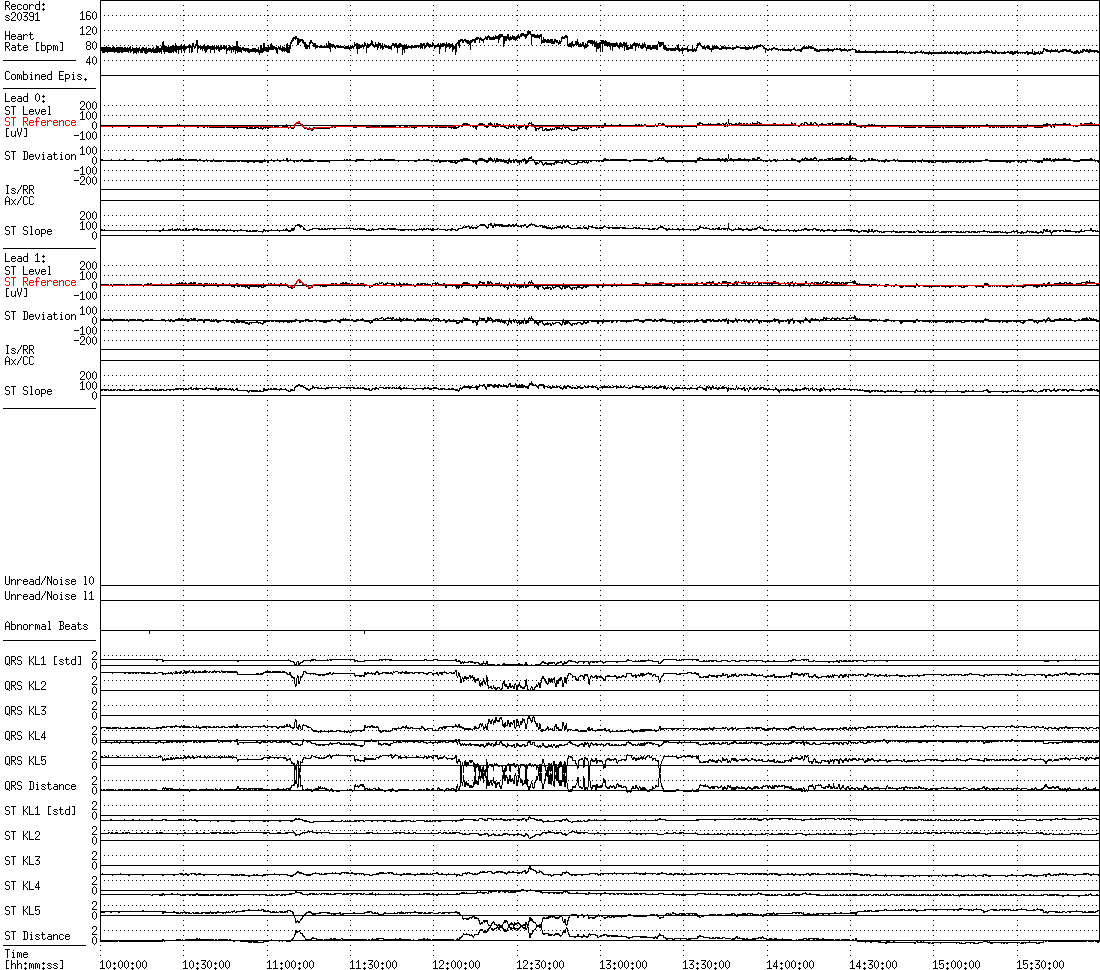Click the Record s20391 label
Viewport: 1100px width, 970px height.
pyautogui.click(x=25, y=11)
